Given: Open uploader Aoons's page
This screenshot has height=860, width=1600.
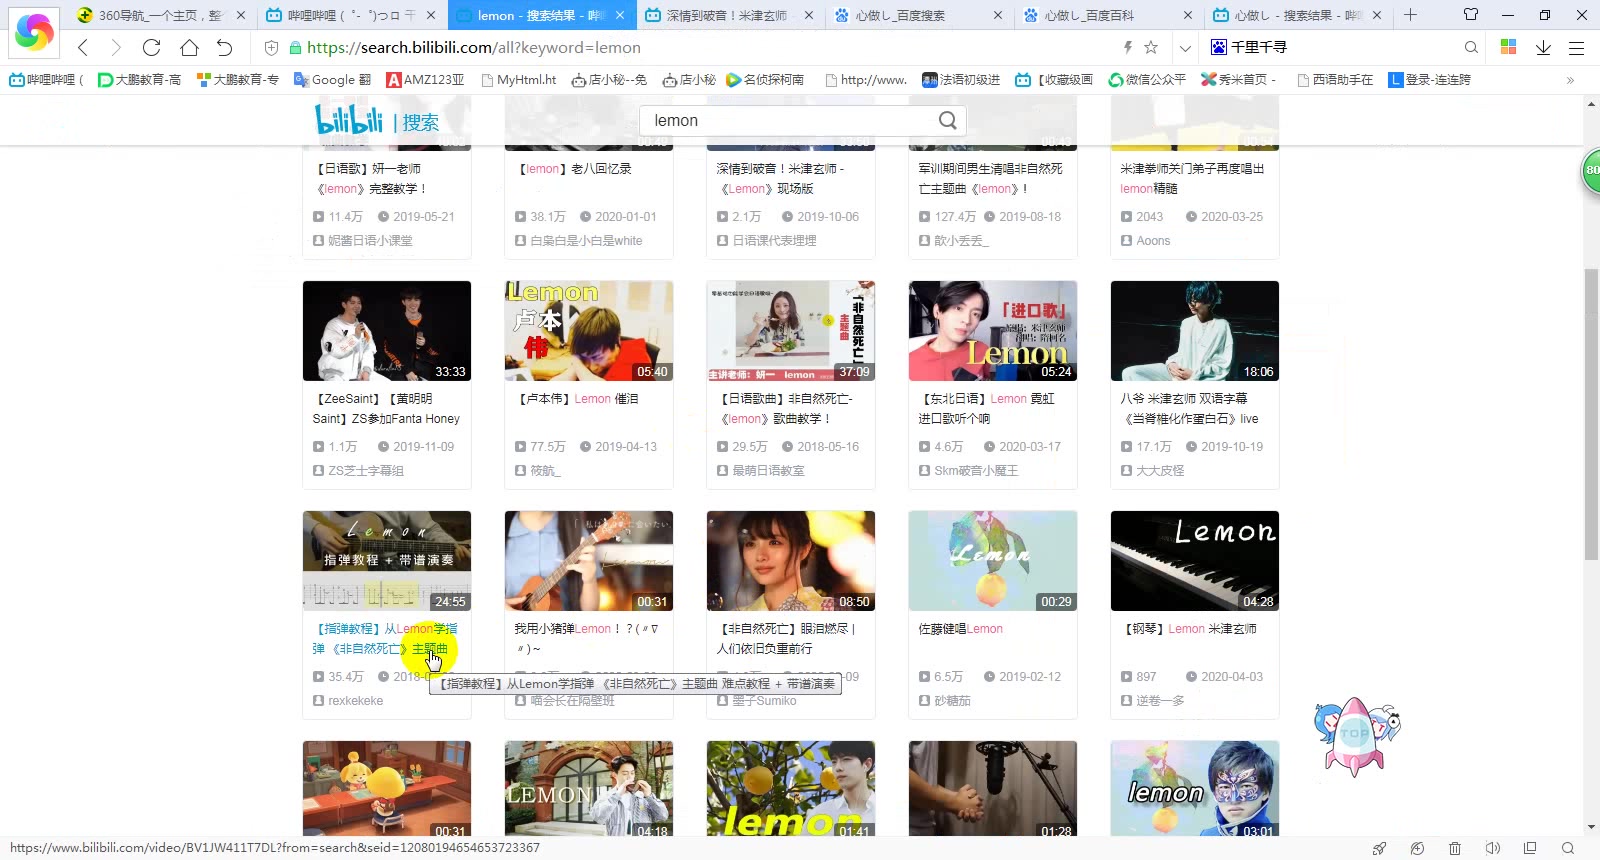Looking at the screenshot, I should [1153, 241].
